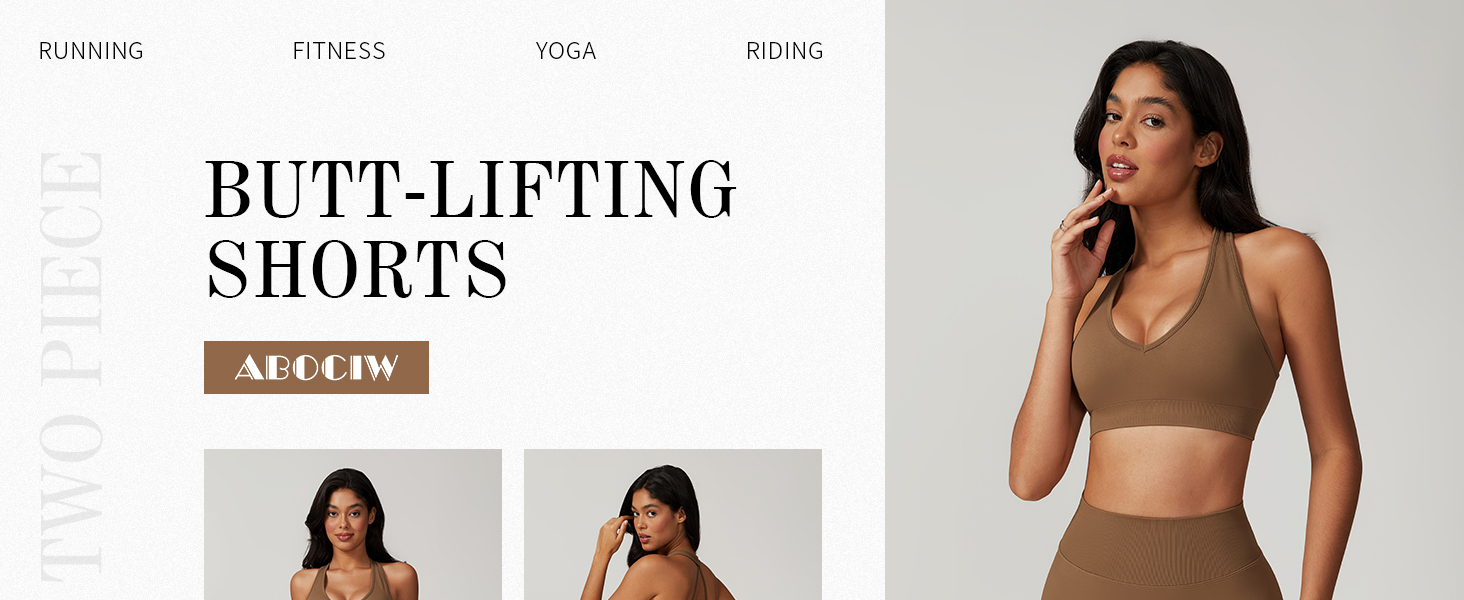Screen dimensions: 1464x600
Task: Switch to the YOGA category
Action: coord(566,51)
